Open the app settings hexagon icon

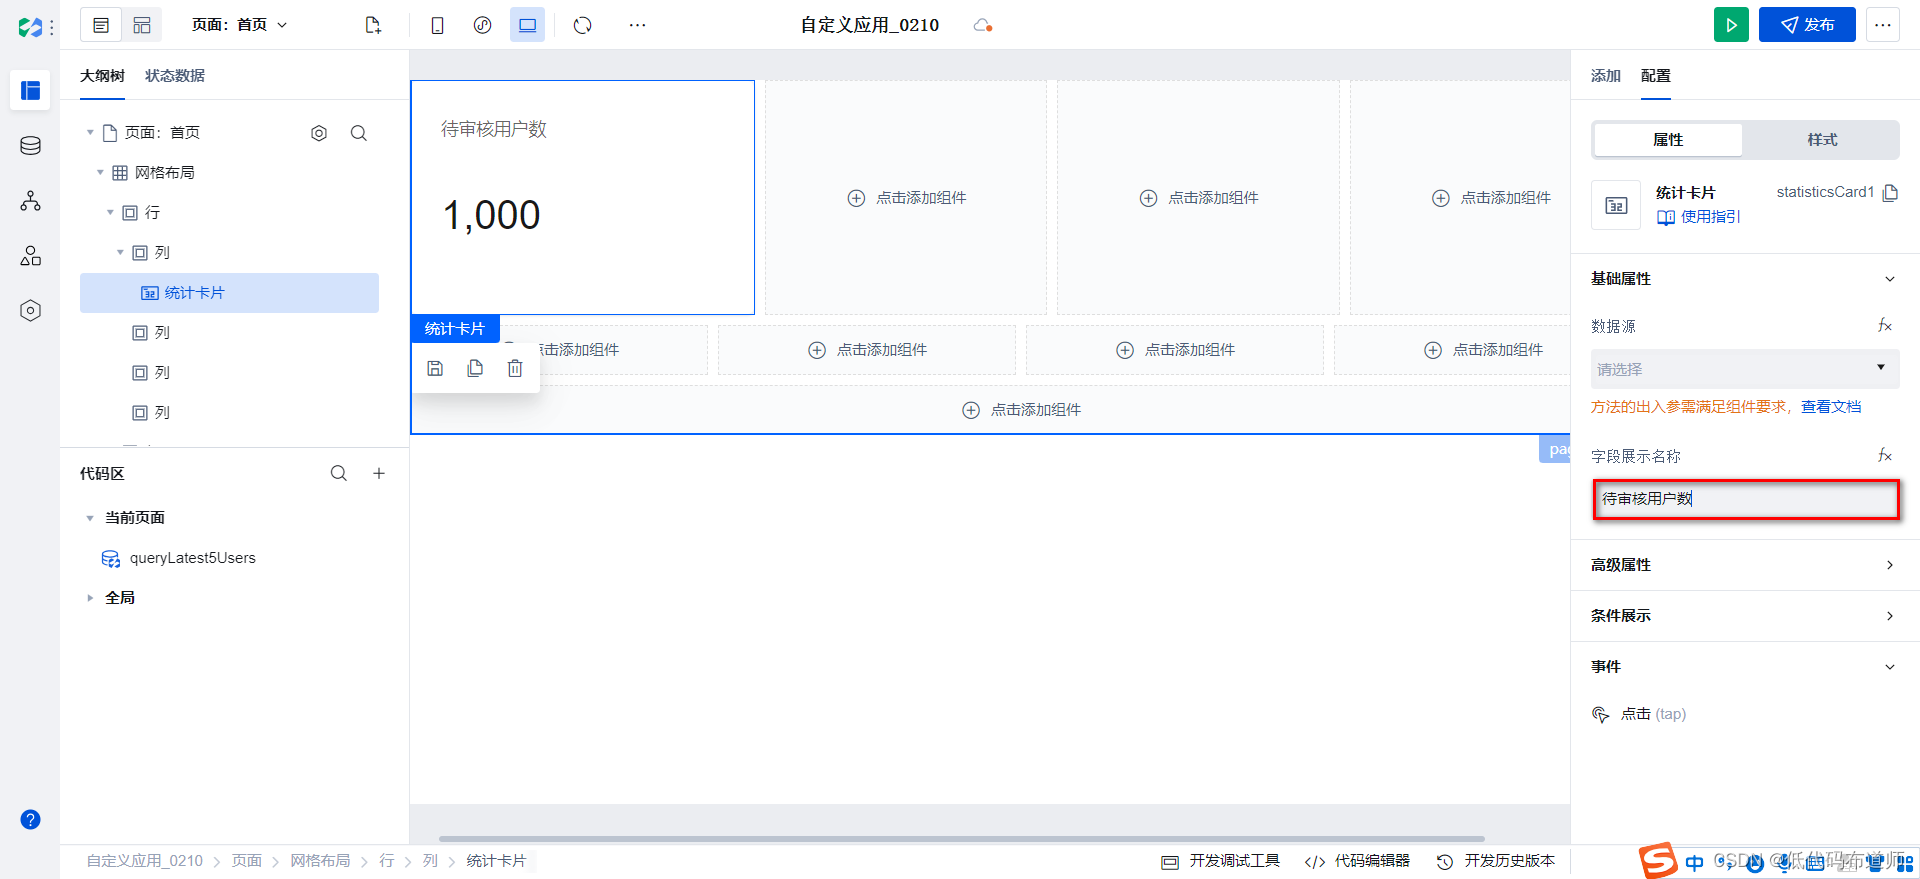[x=30, y=311]
